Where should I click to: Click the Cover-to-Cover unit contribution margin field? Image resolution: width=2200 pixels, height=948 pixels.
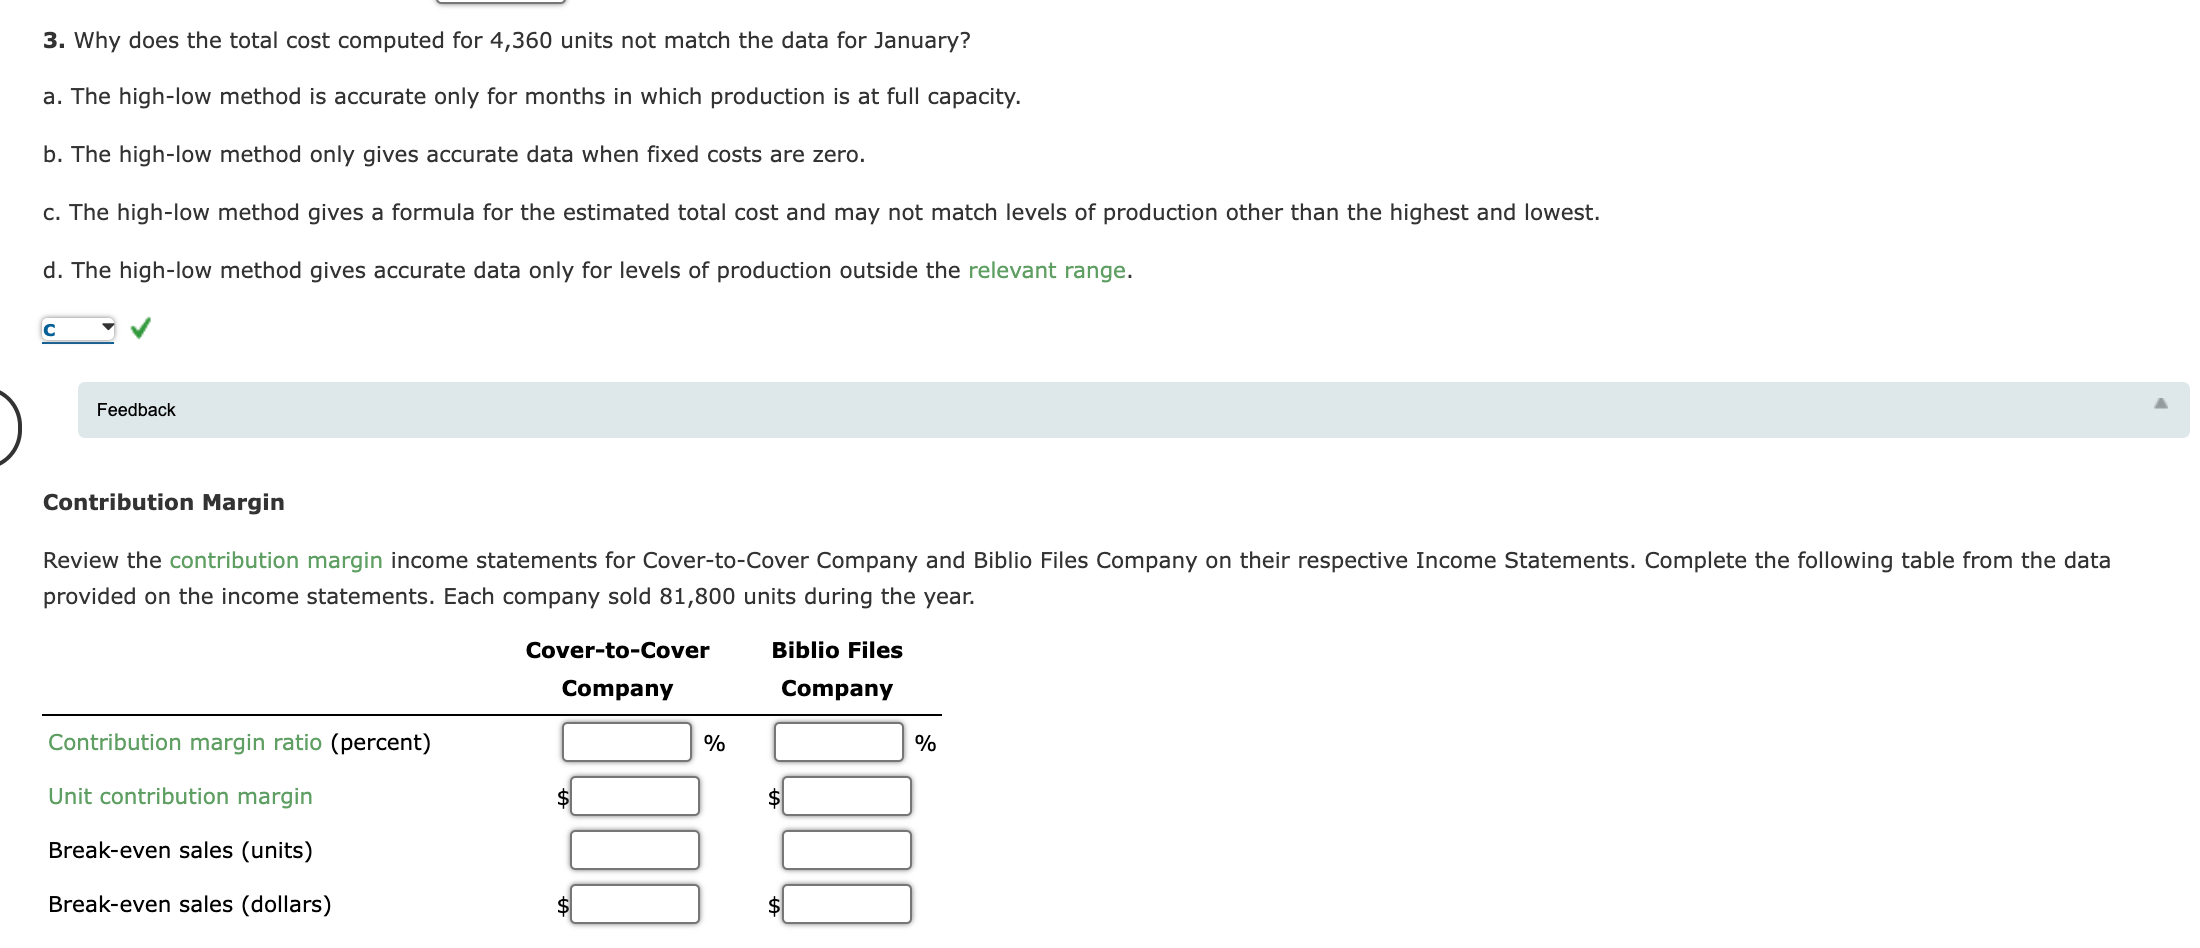click(634, 796)
